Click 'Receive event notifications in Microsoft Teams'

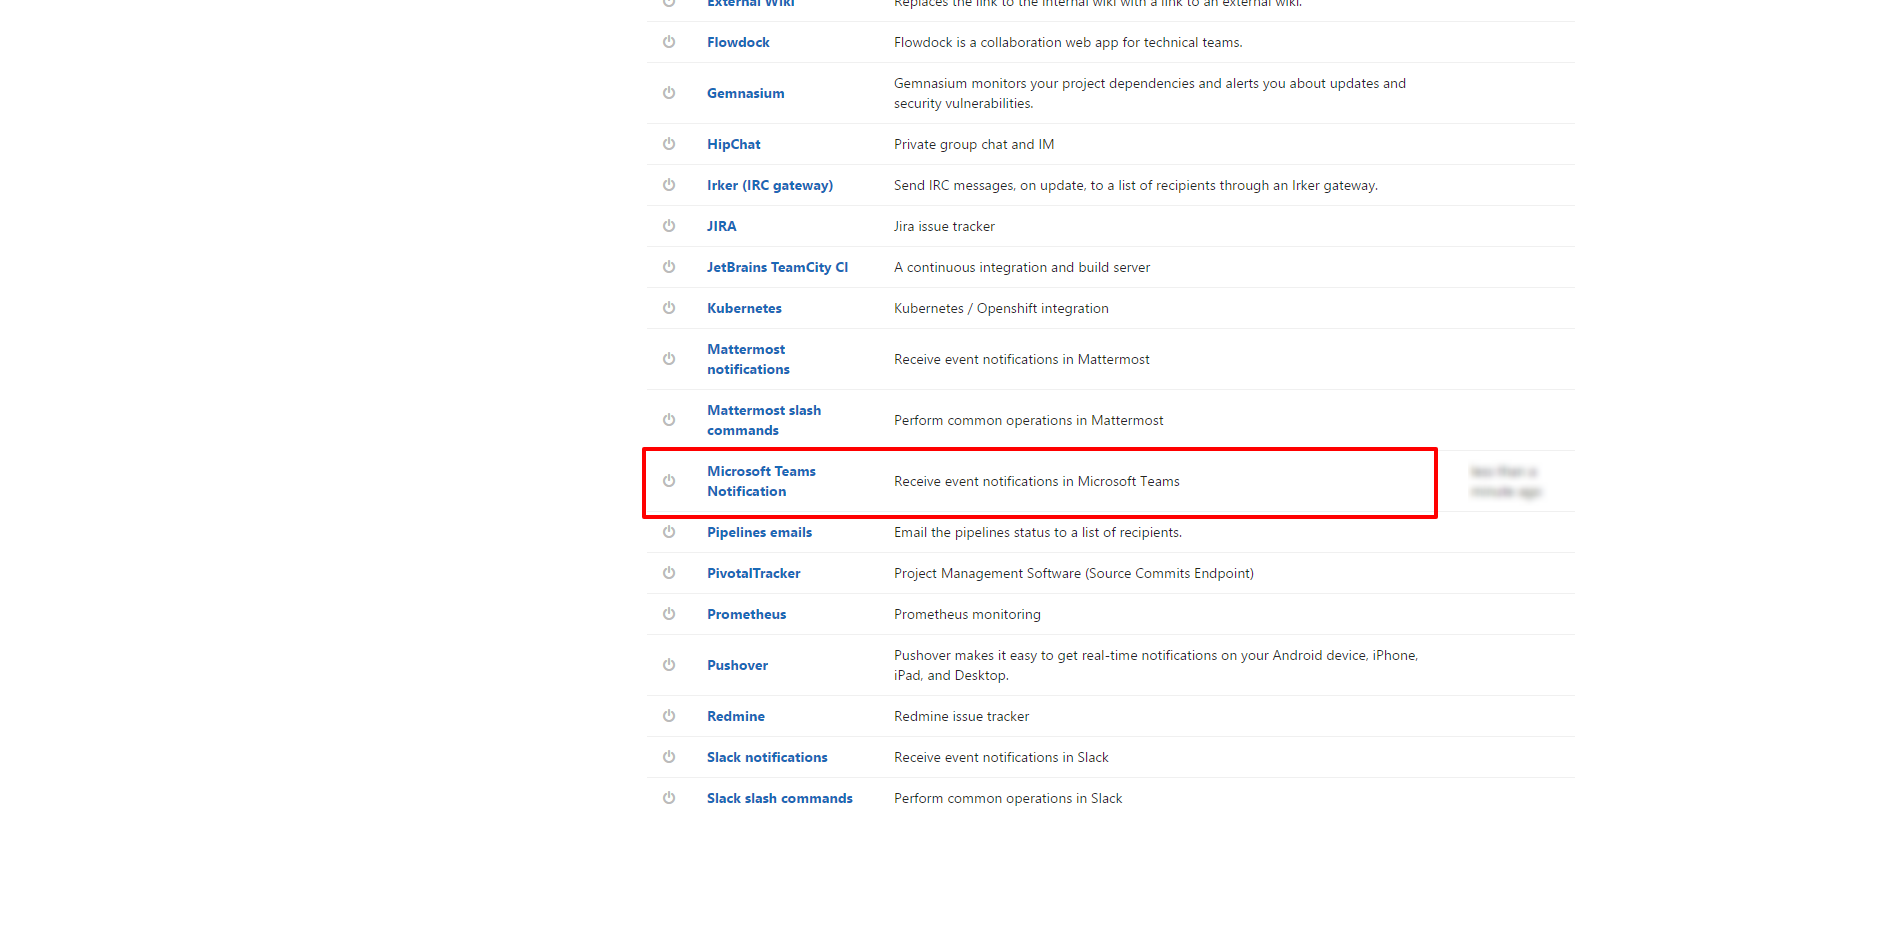coord(1037,481)
